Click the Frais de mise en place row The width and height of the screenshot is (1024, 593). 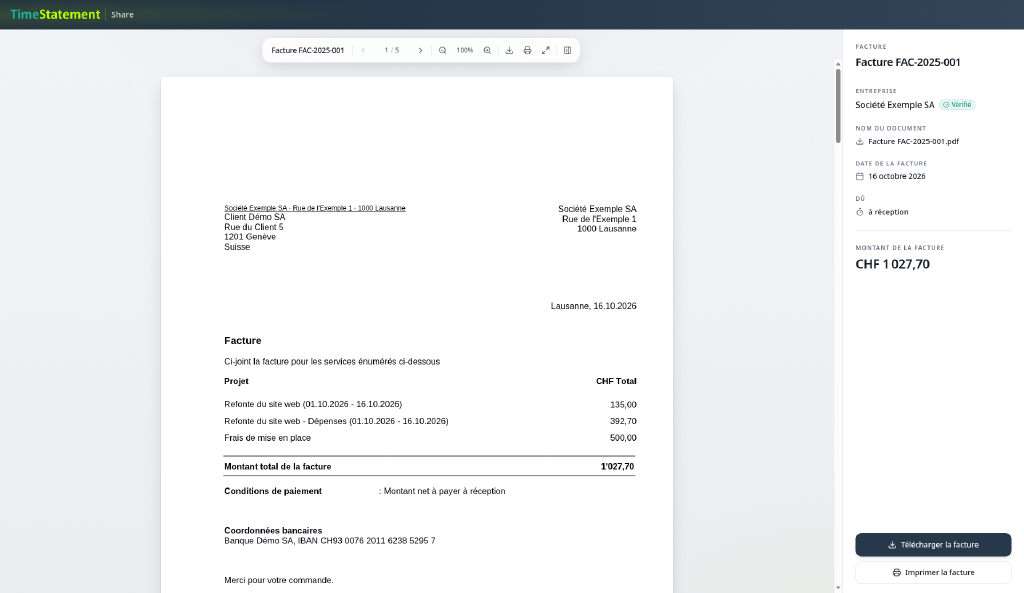tap(430, 438)
